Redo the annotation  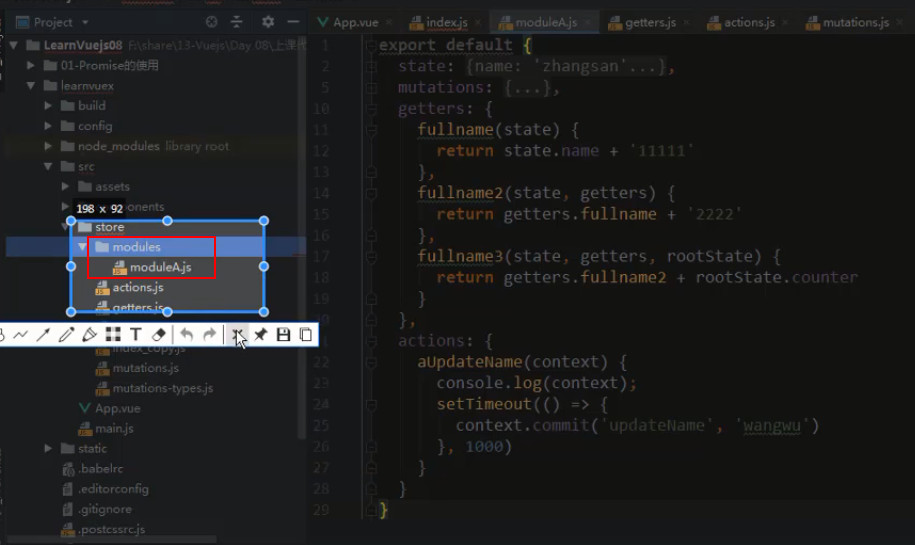coord(209,334)
